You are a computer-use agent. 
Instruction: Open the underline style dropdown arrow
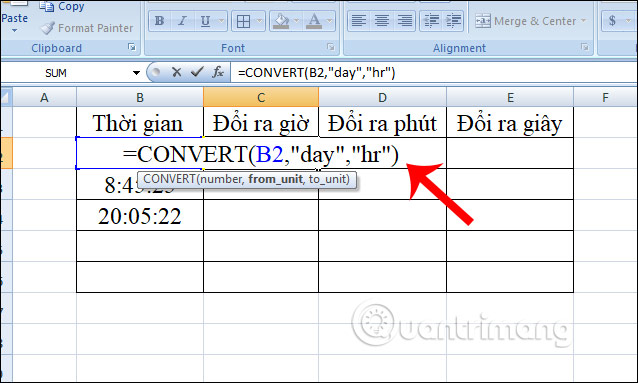(221, 21)
